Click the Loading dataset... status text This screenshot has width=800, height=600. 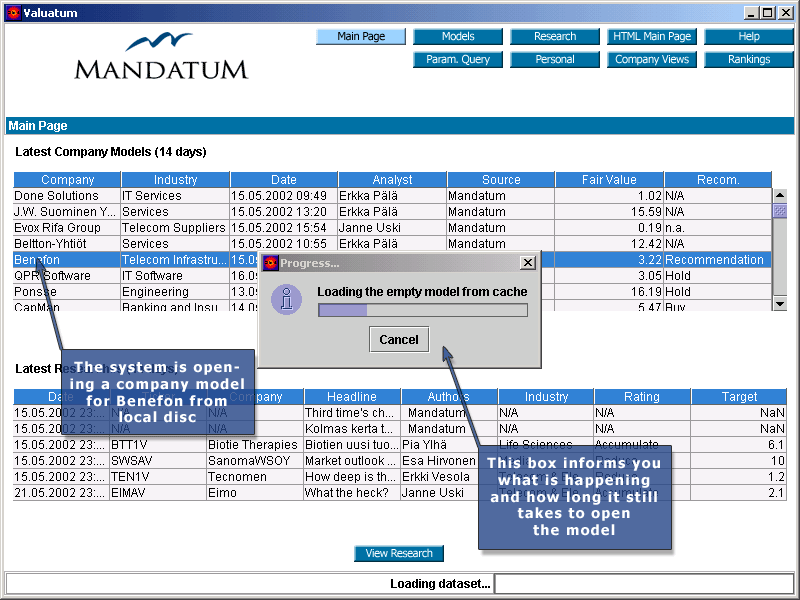click(440, 584)
